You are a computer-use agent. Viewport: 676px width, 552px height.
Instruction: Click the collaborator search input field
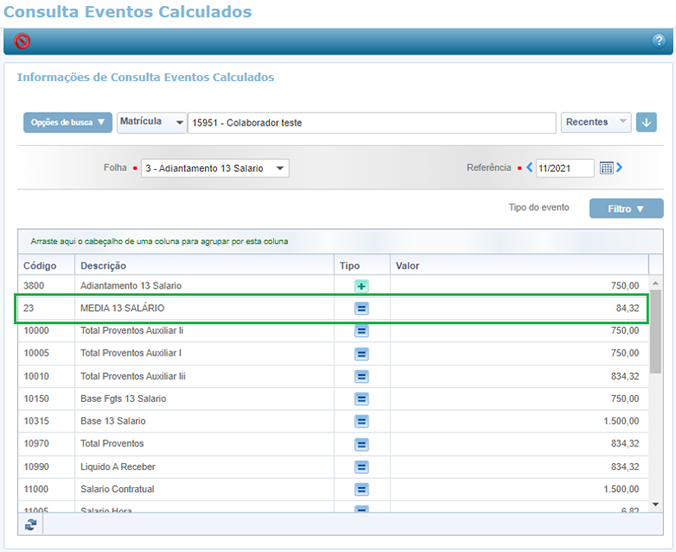pos(372,123)
